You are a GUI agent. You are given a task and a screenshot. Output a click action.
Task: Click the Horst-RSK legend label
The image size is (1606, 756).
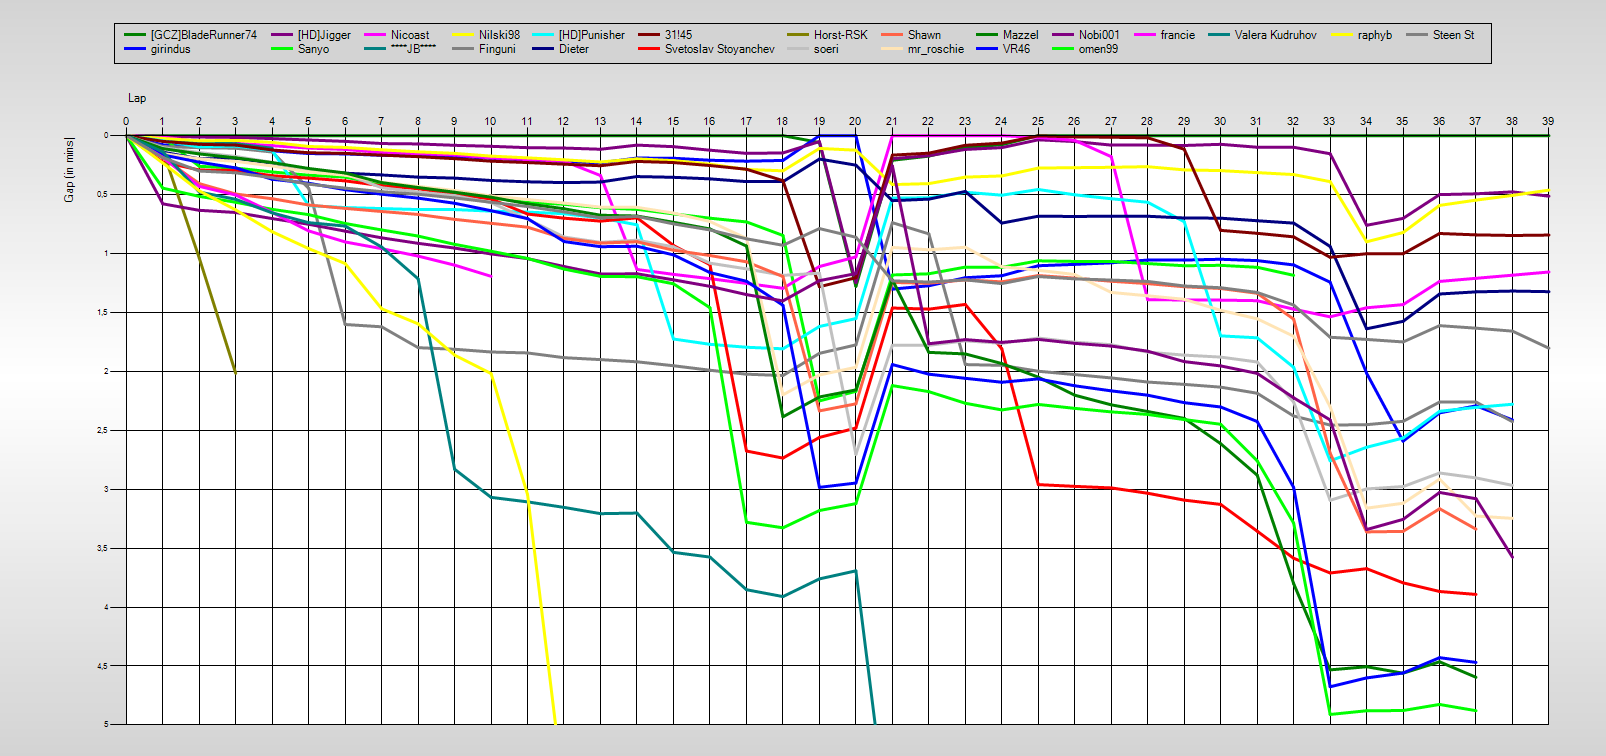pyautogui.click(x=840, y=35)
